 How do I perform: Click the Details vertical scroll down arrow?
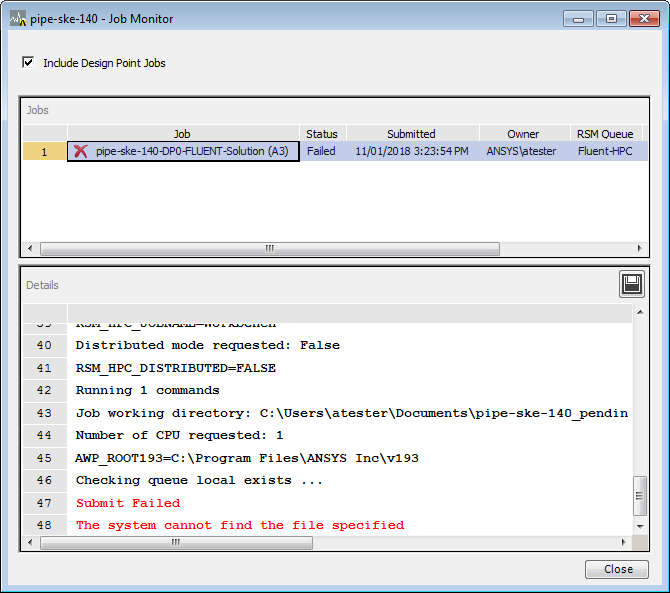pyautogui.click(x=640, y=526)
